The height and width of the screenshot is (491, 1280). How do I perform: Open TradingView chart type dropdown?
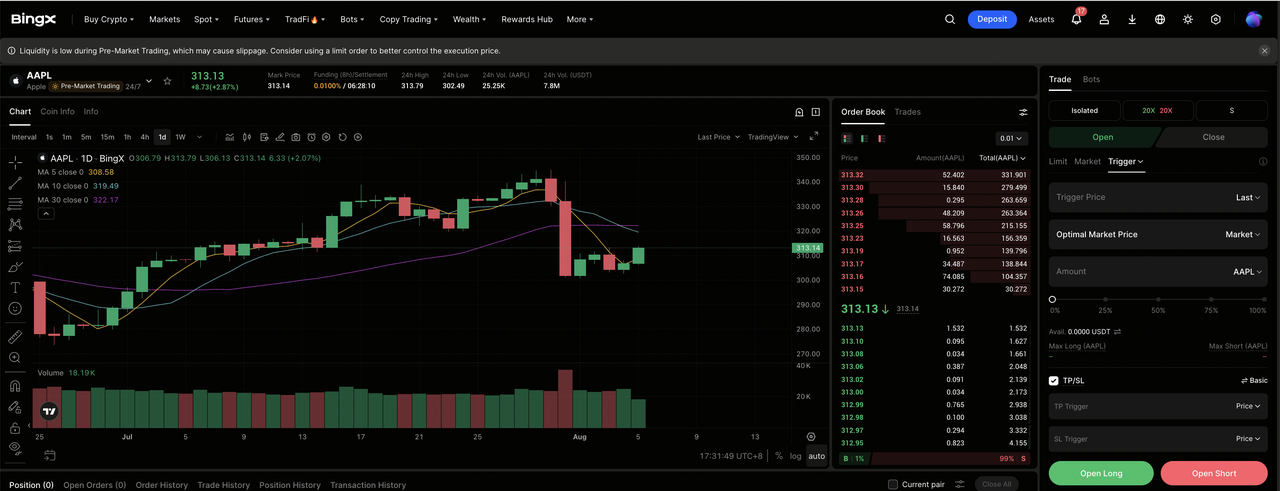tap(772, 137)
